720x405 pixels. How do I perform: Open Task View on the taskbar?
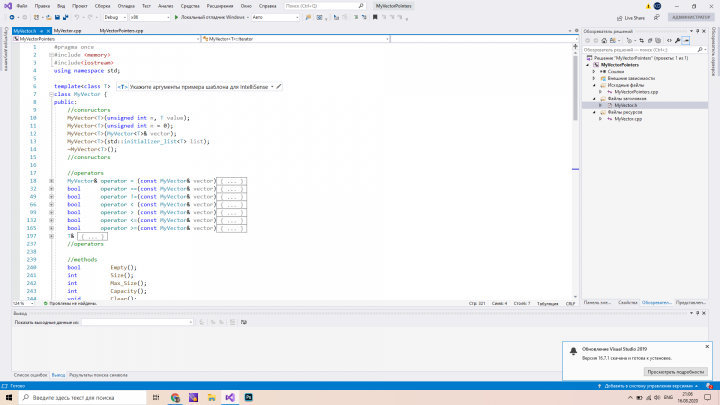(156, 398)
